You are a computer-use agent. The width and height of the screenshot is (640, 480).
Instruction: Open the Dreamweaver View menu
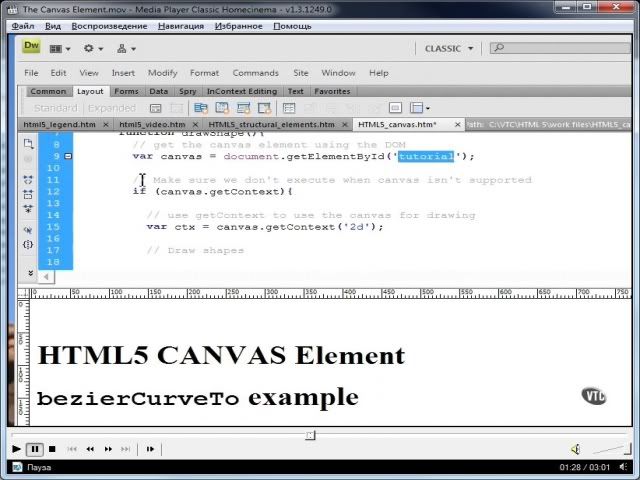coord(89,73)
